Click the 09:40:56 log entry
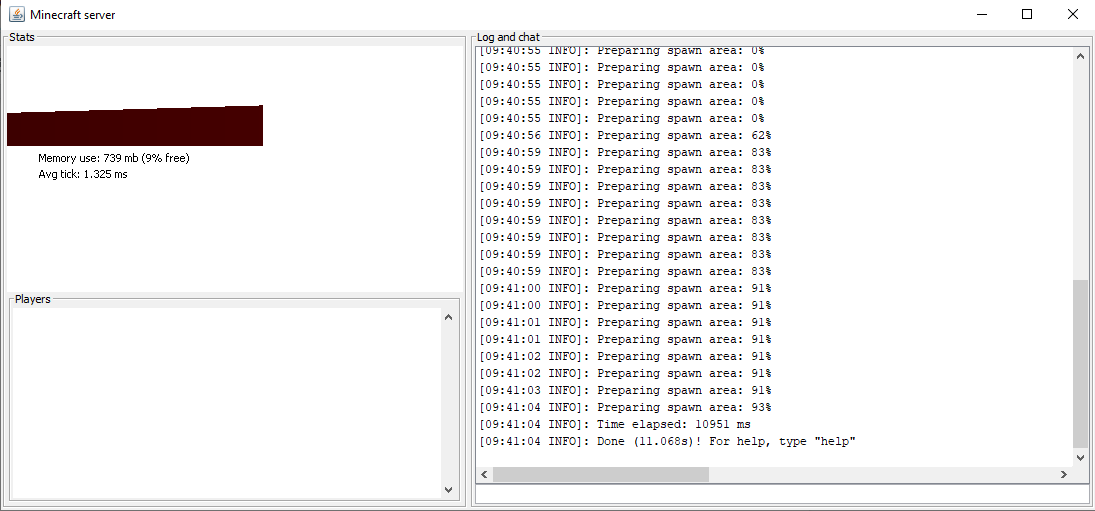1095x511 pixels. point(625,135)
